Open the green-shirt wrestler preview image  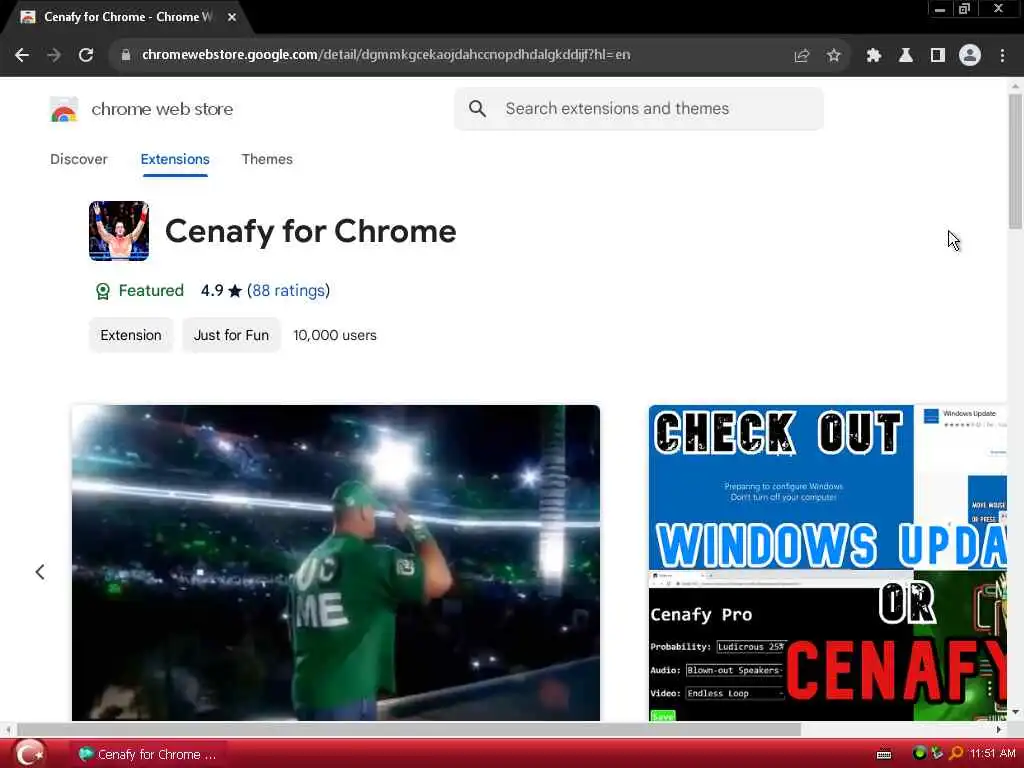click(x=336, y=563)
